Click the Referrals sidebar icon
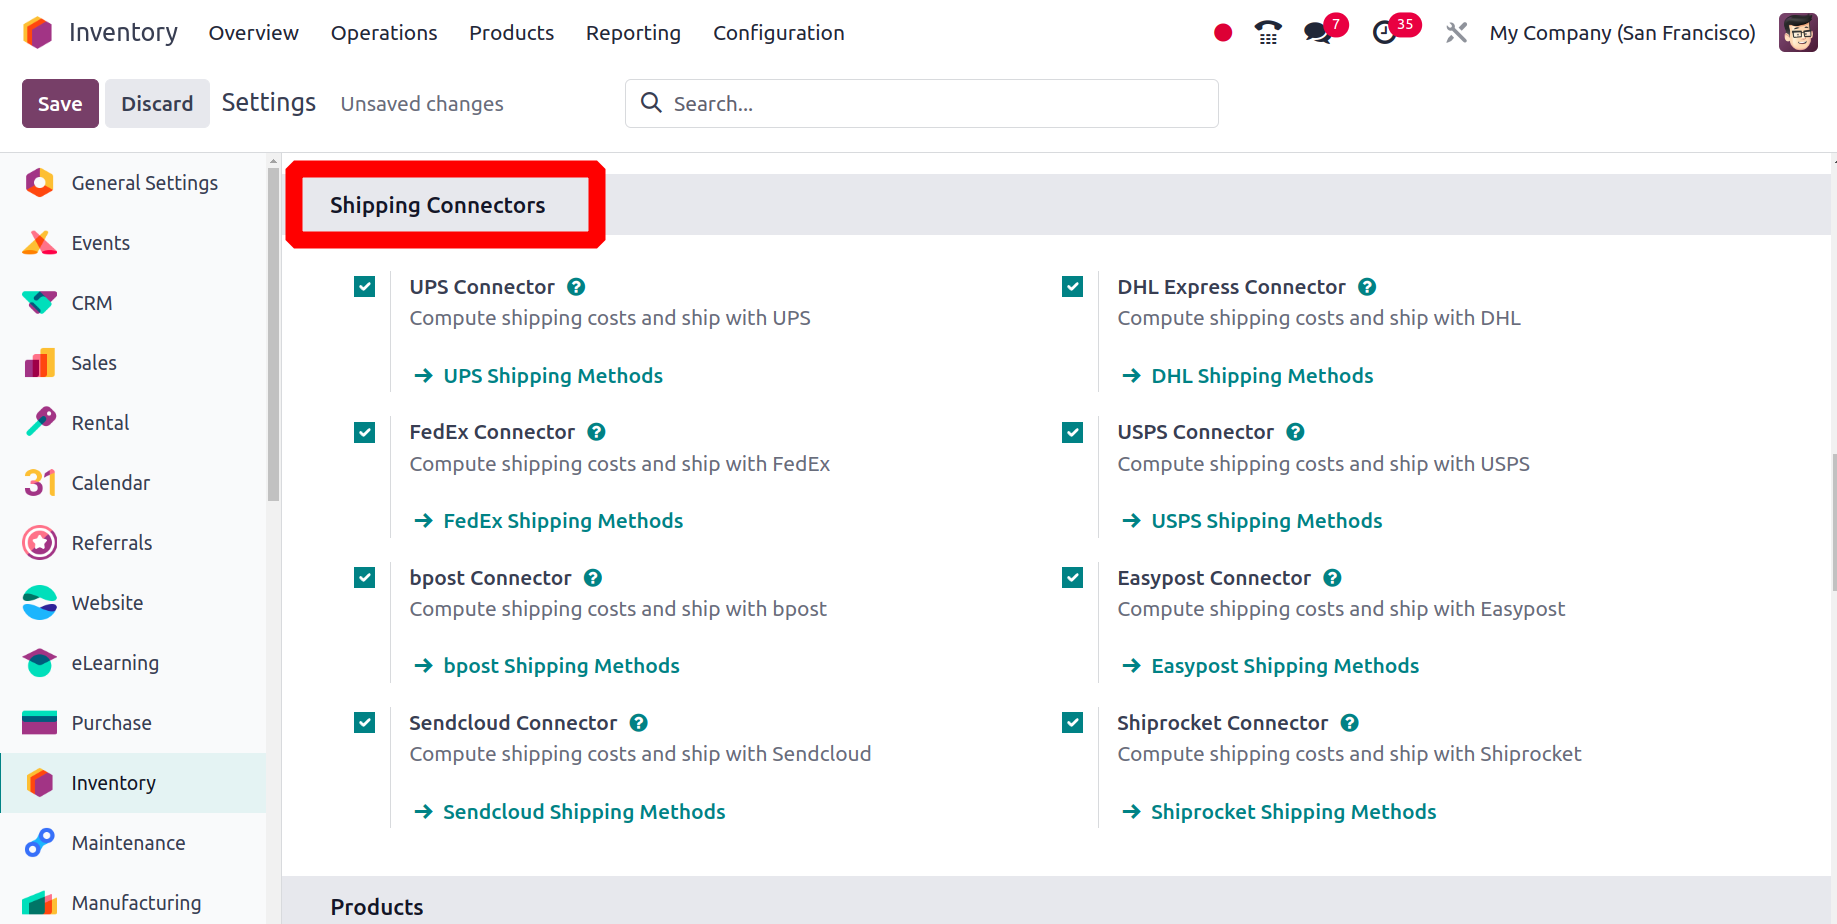The width and height of the screenshot is (1837, 924). (x=40, y=543)
